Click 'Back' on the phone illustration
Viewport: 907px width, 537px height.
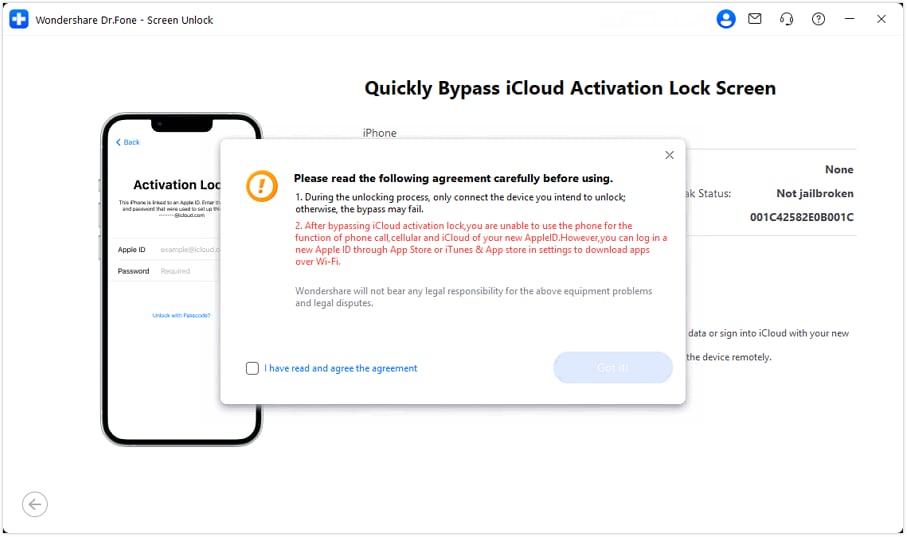point(128,142)
